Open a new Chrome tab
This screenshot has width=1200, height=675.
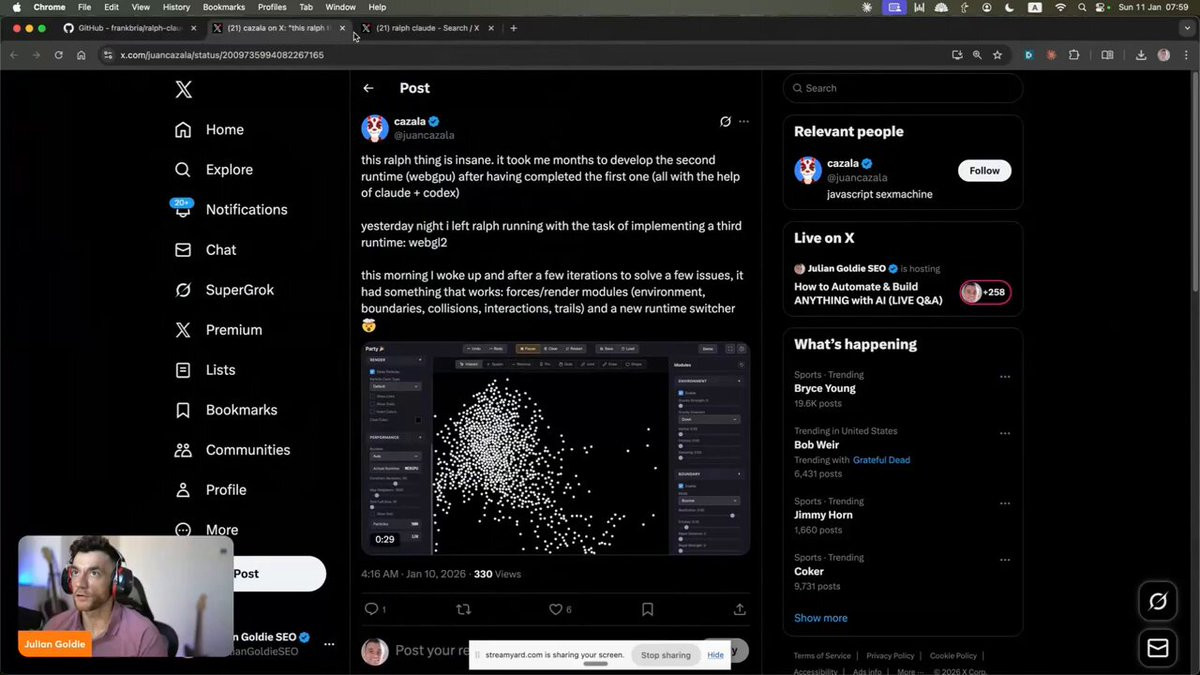coord(513,28)
